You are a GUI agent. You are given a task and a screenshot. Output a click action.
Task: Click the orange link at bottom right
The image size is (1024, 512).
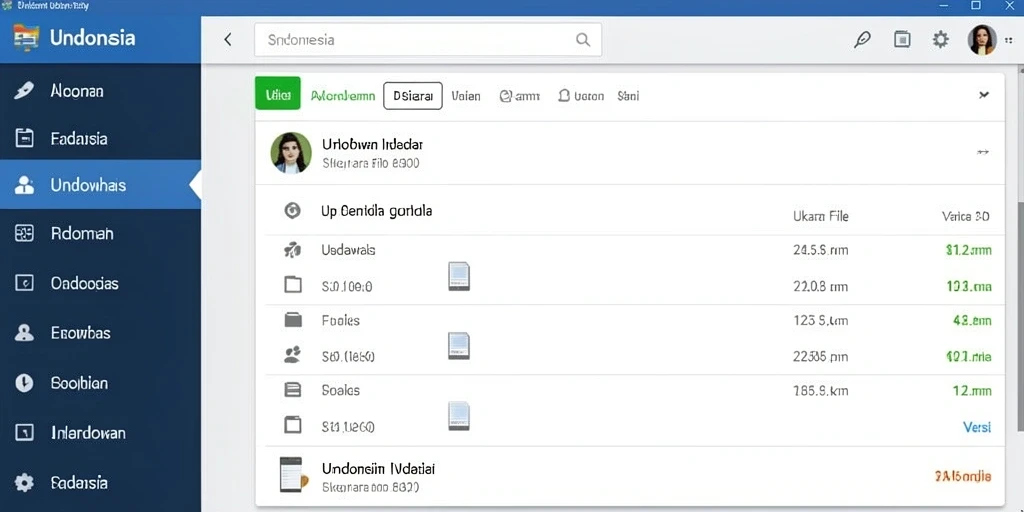pyautogui.click(x=963, y=476)
